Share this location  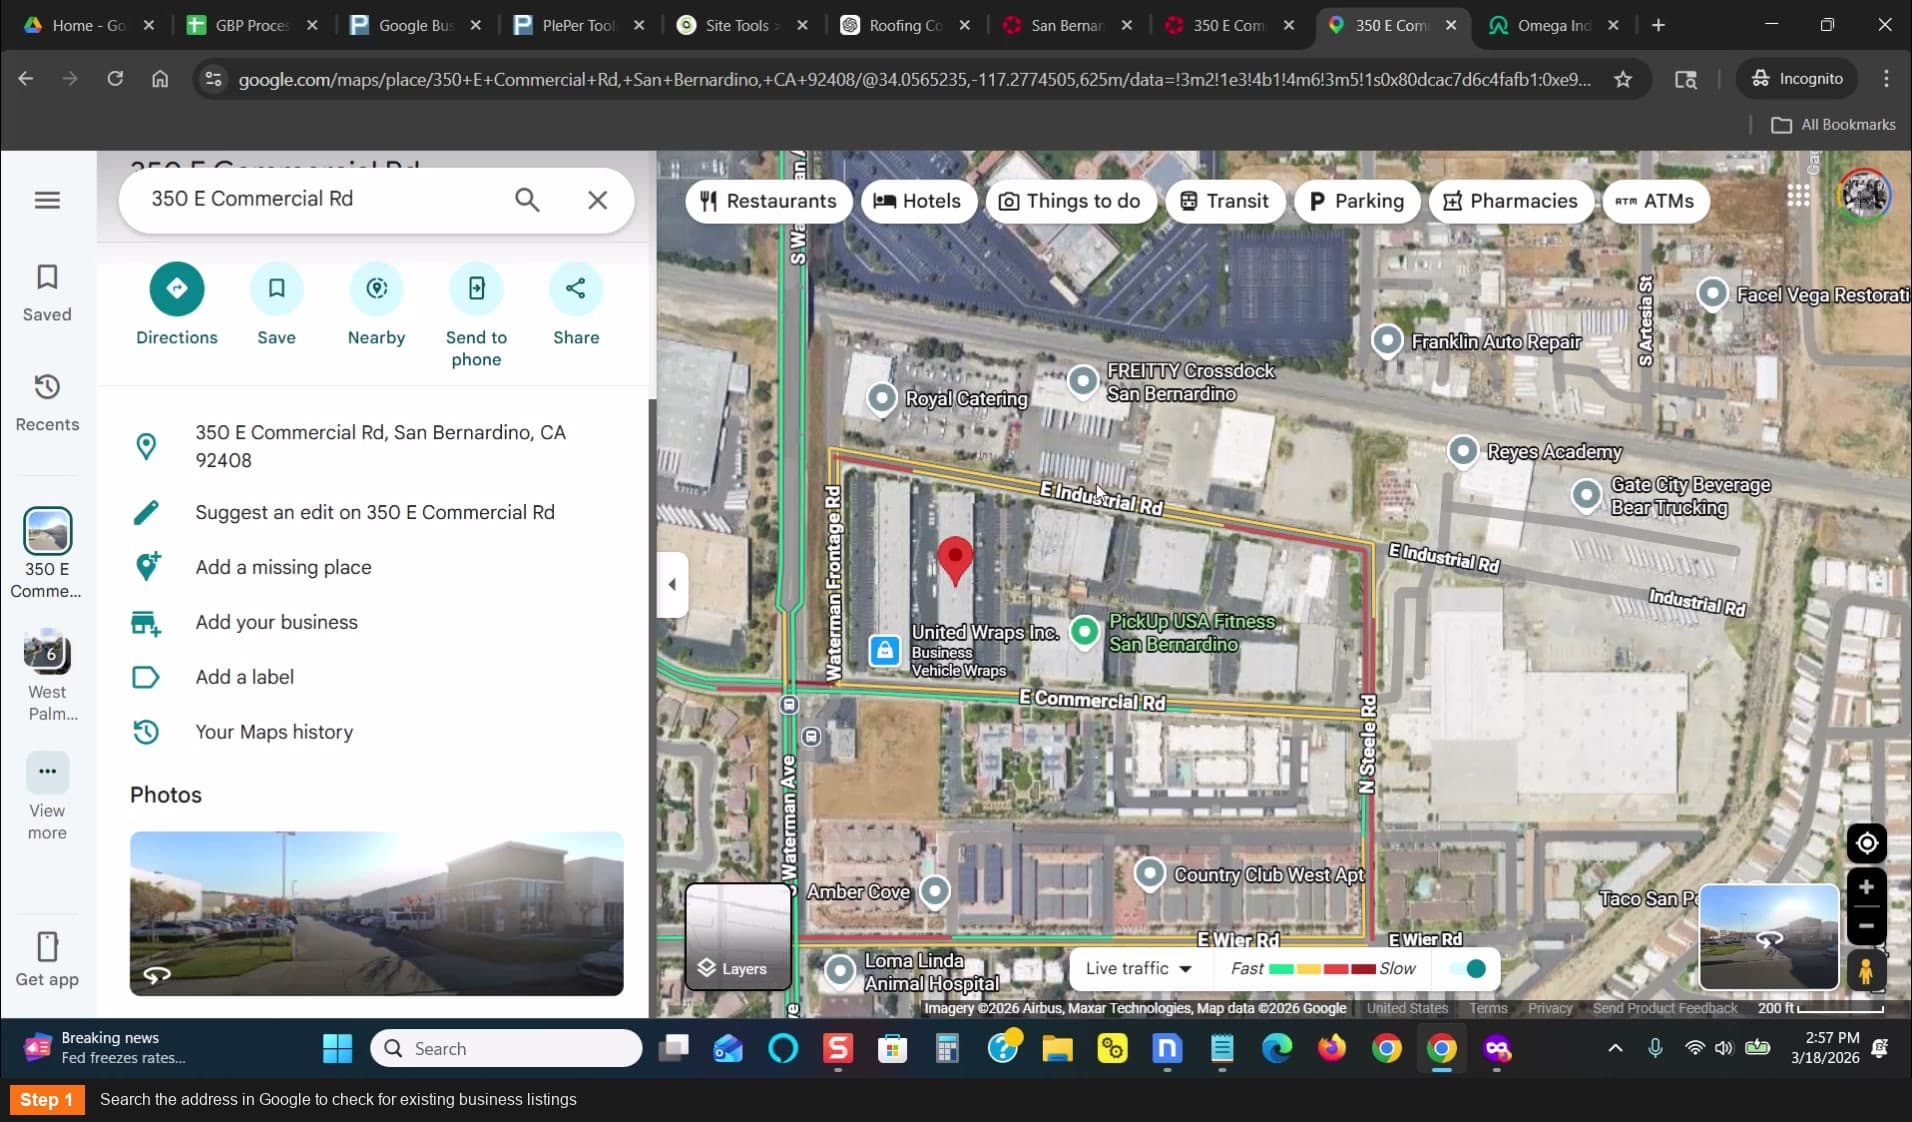pyautogui.click(x=576, y=305)
